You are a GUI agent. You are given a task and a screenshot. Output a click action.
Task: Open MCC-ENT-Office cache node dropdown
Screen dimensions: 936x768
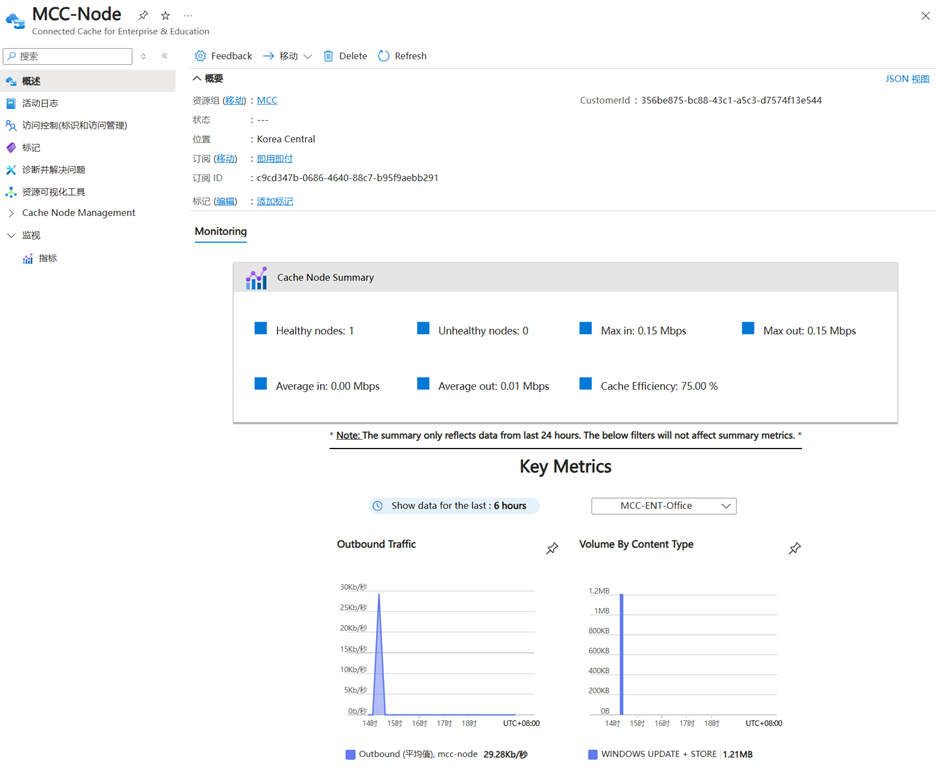coord(664,506)
